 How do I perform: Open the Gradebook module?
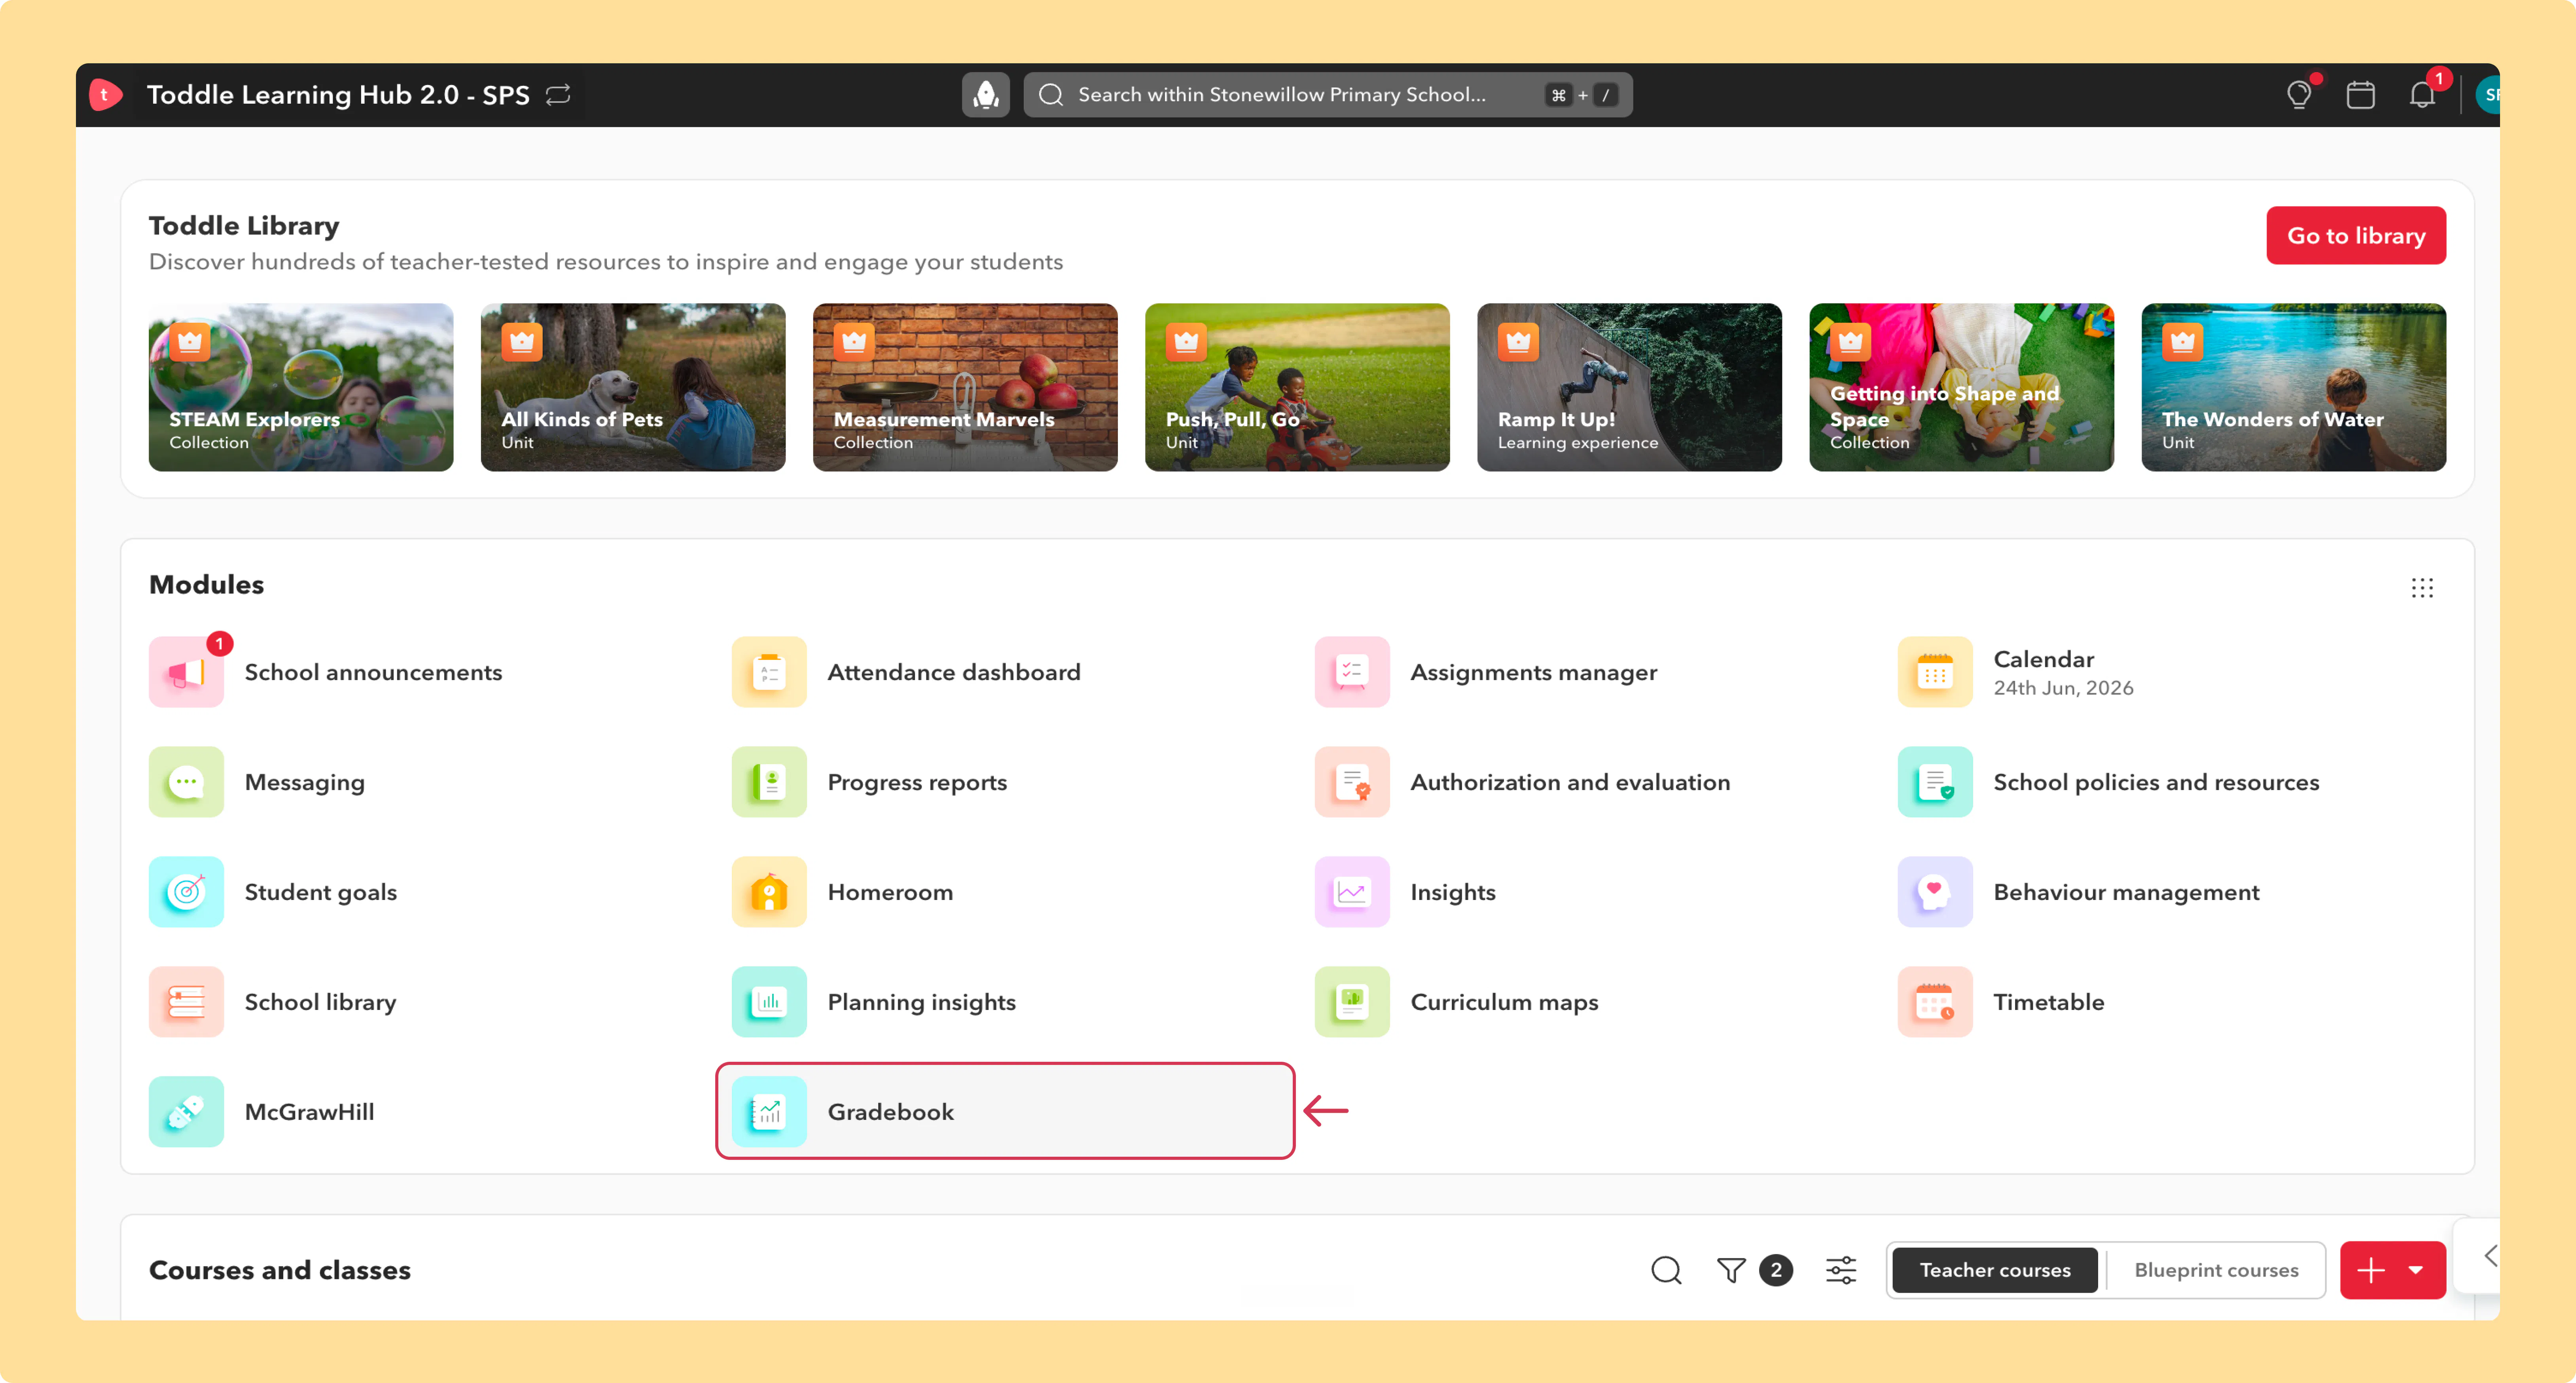(x=1005, y=1111)
